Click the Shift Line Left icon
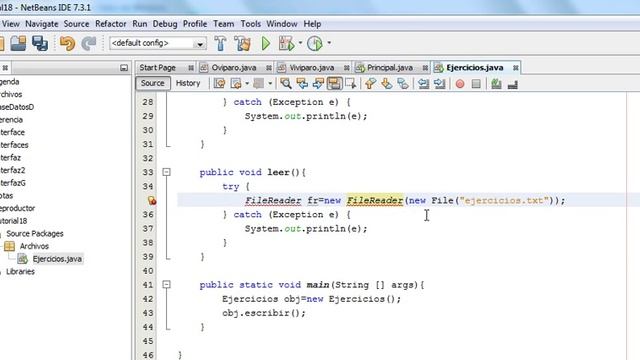The height and width of the screenshot is (360, 640). click(423, 84)
